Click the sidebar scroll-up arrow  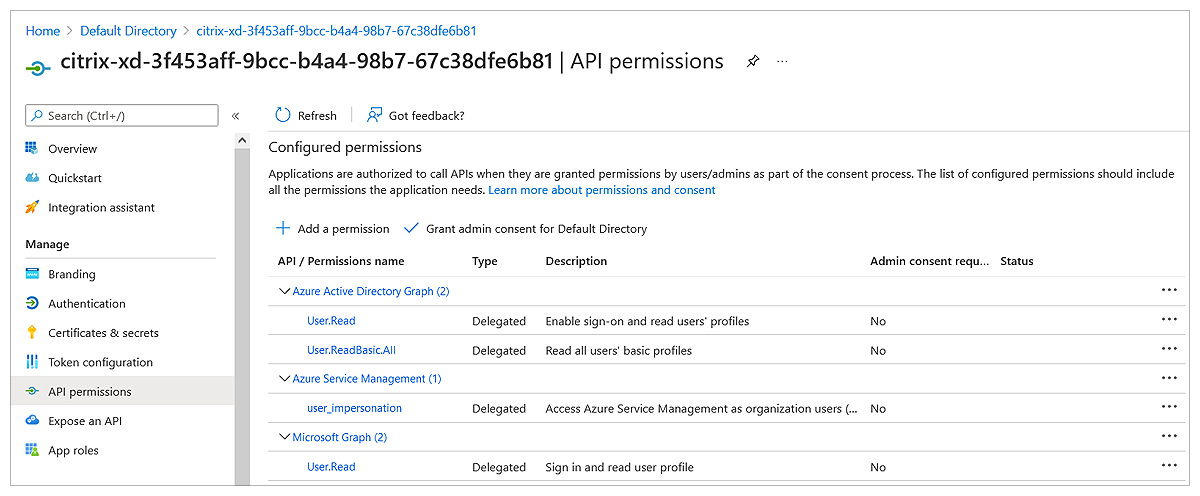click(x=242, y=141)
